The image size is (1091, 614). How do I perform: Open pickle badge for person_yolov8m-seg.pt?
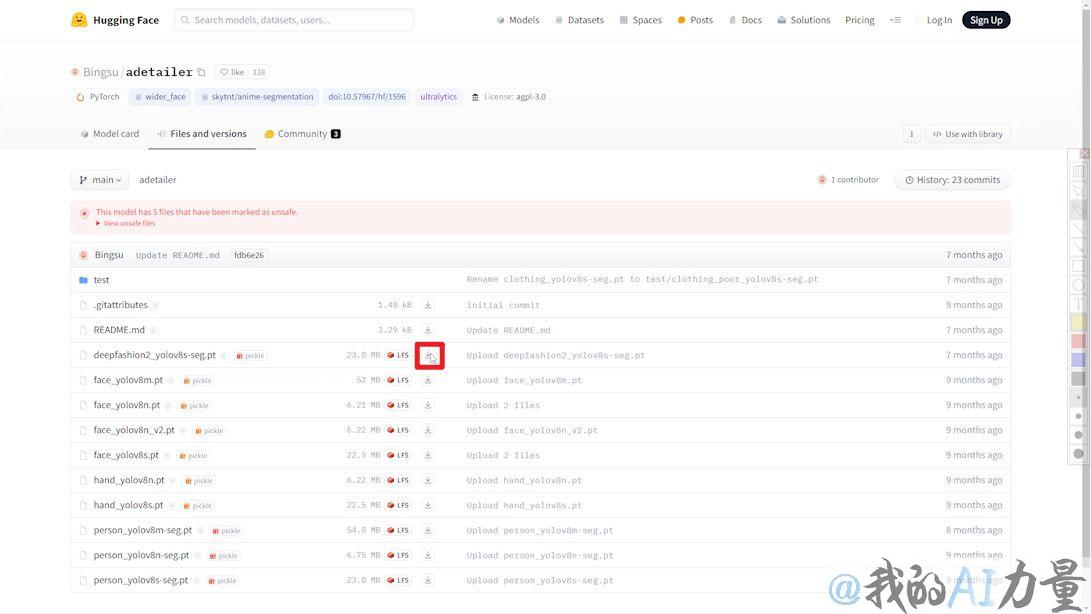click(226, 530)
